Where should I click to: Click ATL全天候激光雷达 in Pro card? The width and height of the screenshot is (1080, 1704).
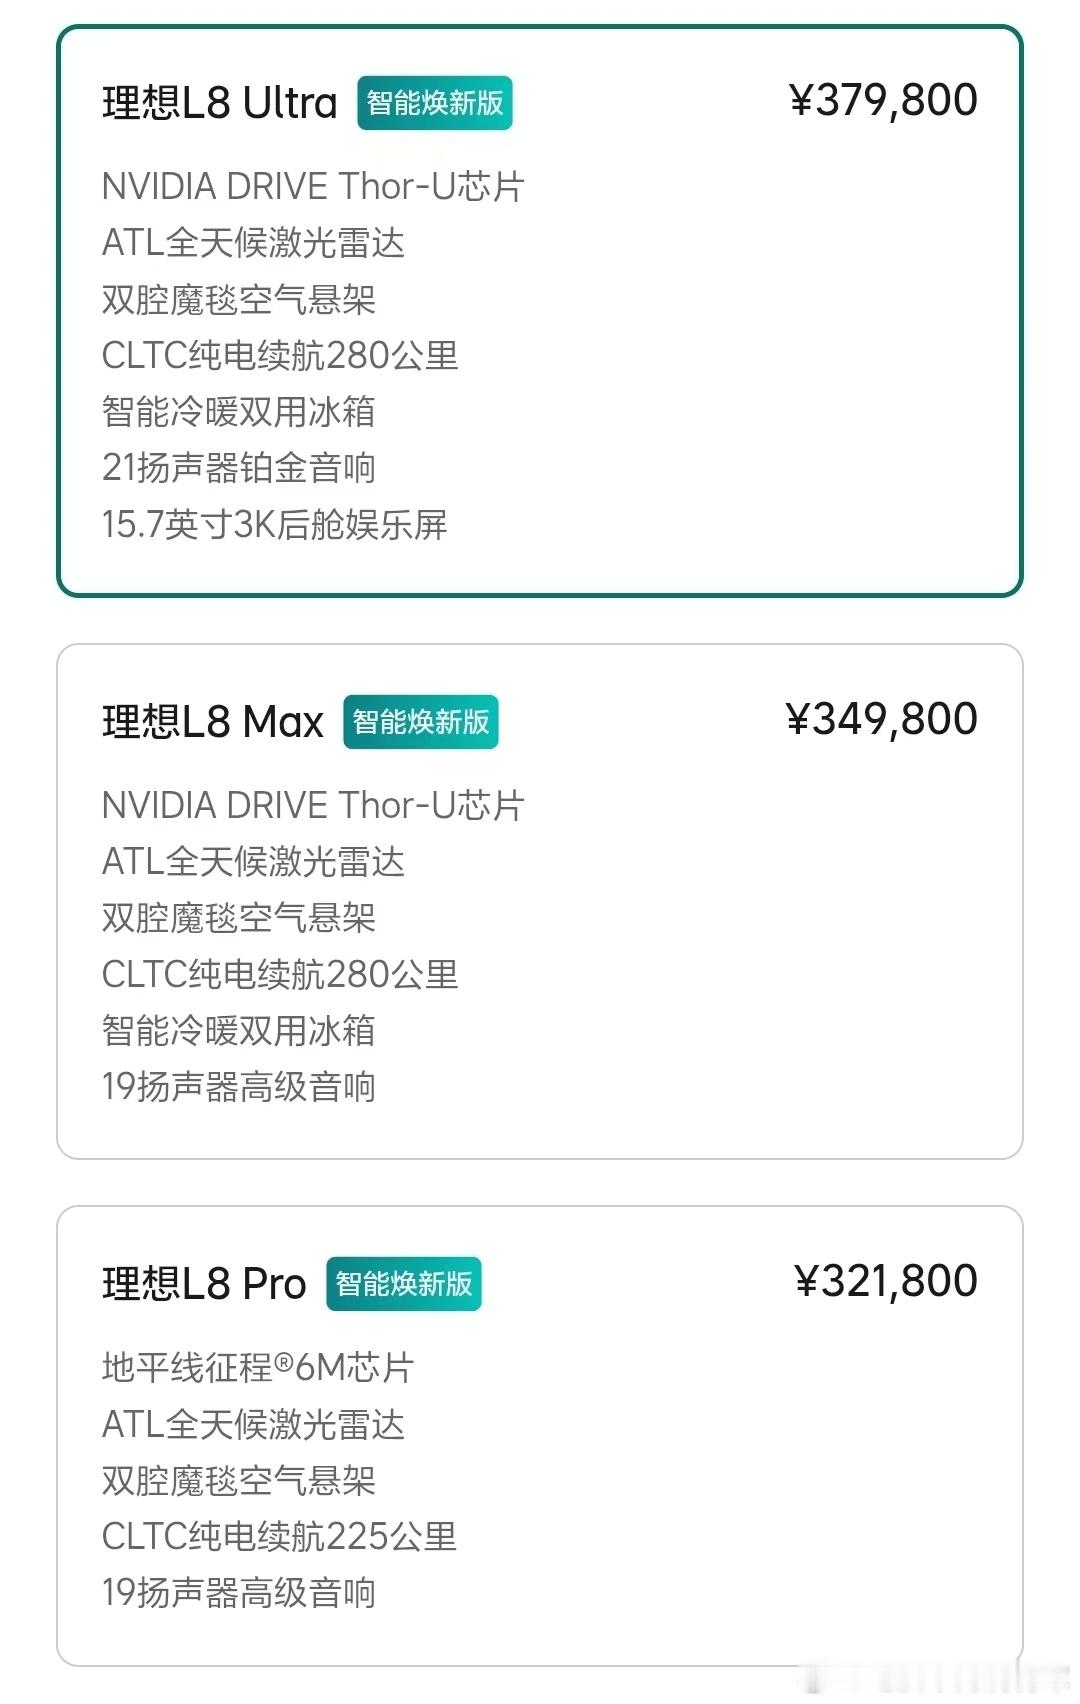pos(254,1424)
